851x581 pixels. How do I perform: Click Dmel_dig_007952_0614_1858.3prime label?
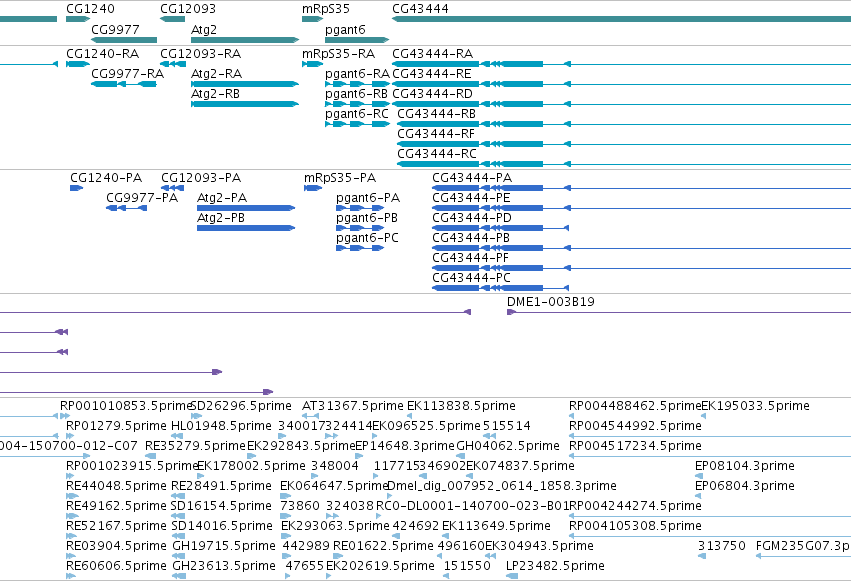point(501,486)
